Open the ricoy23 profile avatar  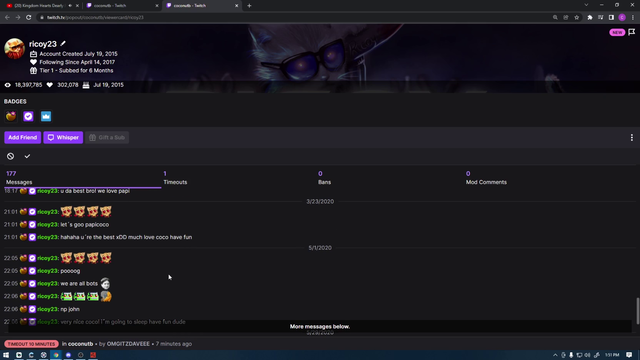14,49
